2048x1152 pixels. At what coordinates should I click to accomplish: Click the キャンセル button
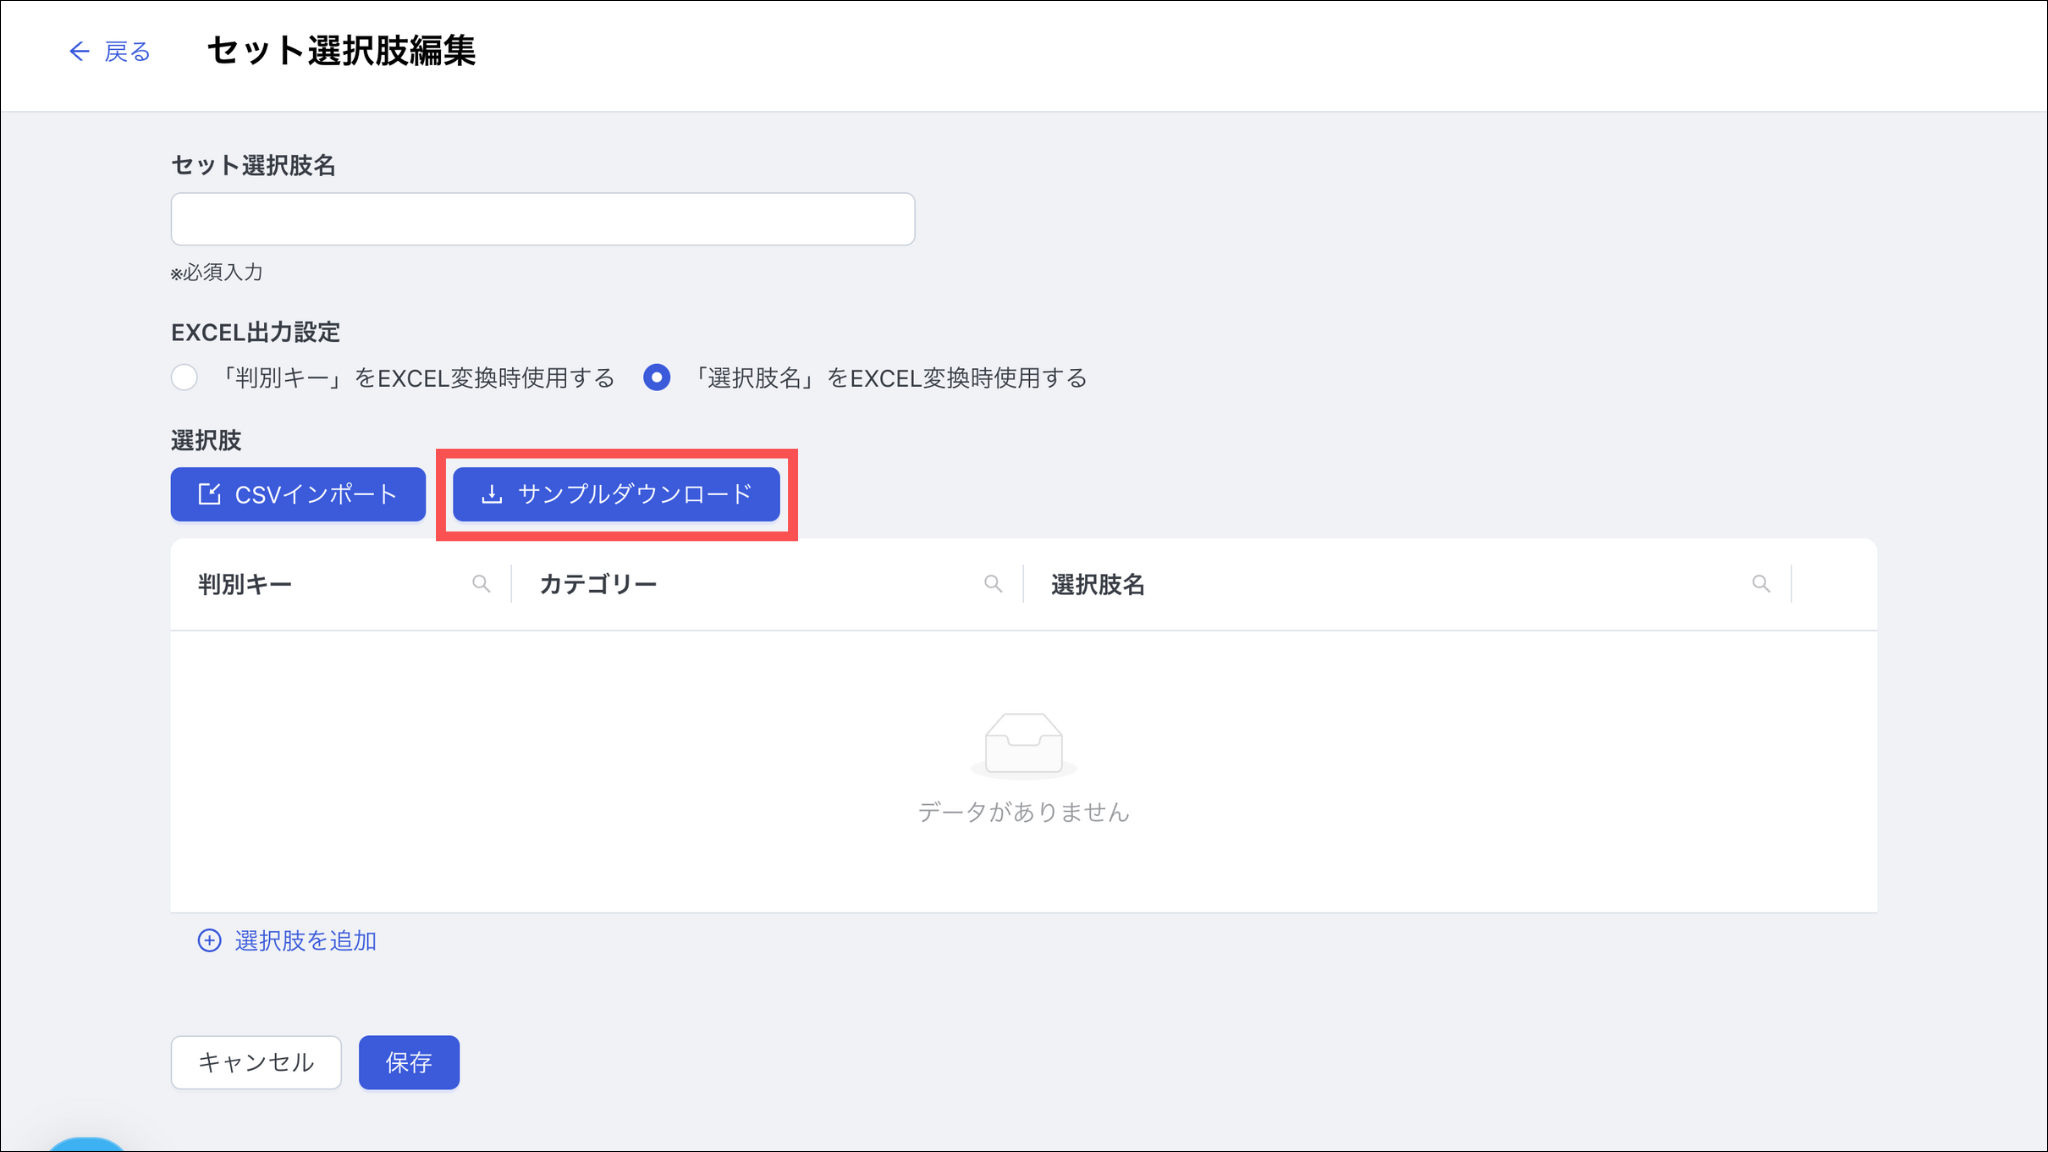click(256, 1062)
